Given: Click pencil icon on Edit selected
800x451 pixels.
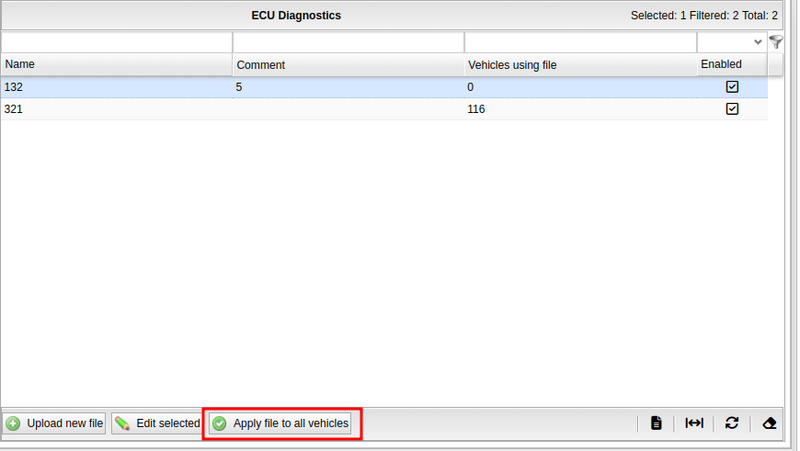Looking at the screenshot, I should click(122, 424).
